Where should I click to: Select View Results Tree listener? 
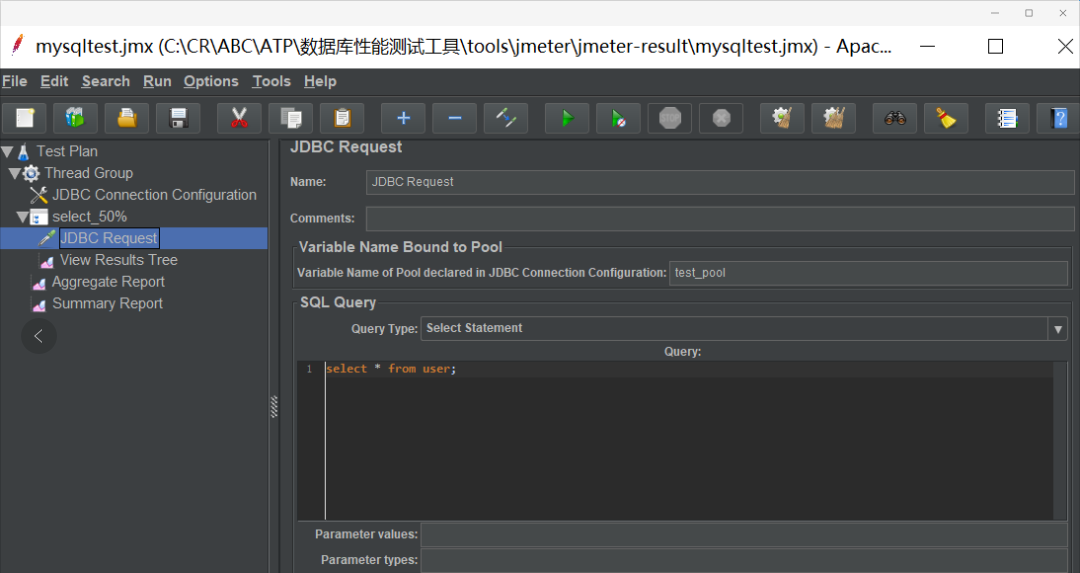118,260
